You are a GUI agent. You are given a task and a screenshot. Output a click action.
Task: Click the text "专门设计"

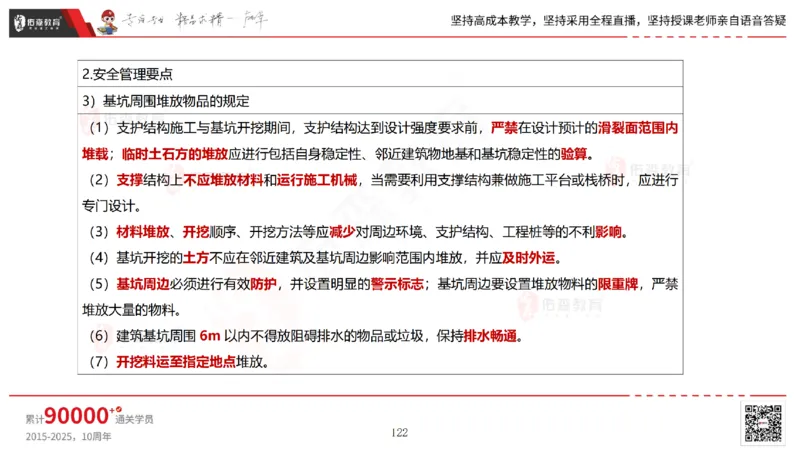click(109, 206)
